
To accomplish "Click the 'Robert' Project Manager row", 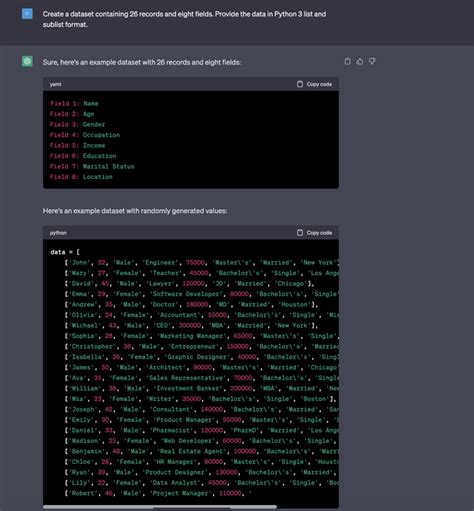I will point(158,494).
